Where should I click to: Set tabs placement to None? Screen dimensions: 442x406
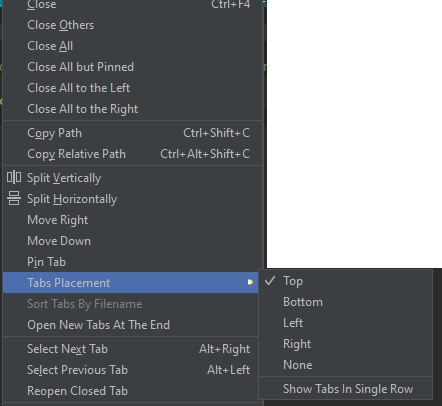[346, 365]
